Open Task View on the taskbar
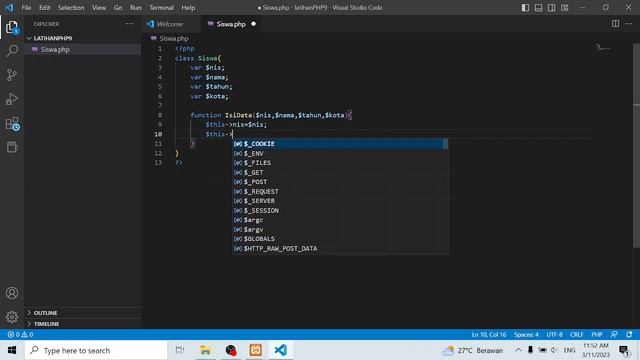640x360 pixels. (180, 350)
